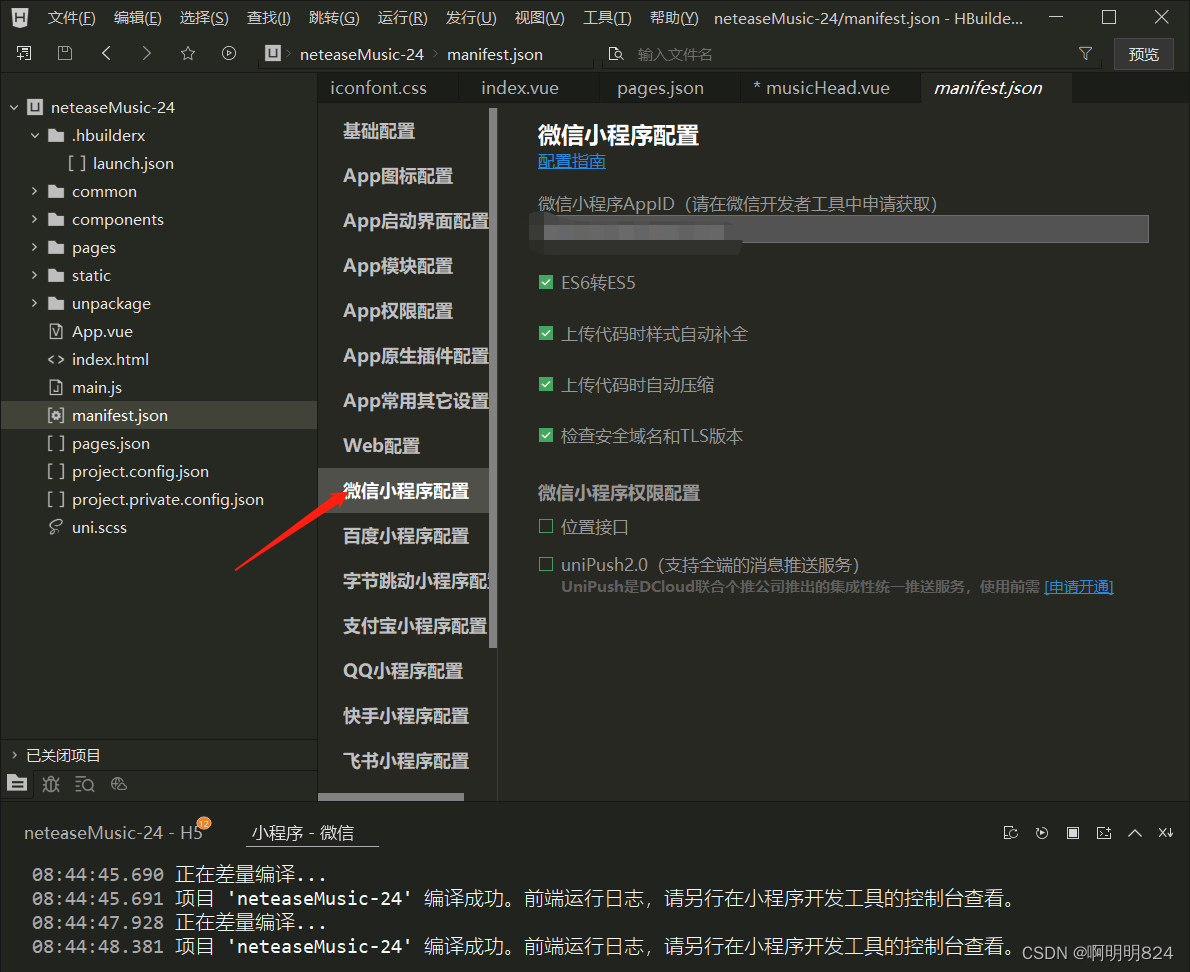
Task: Click the HBuilderX logo icon
Action: pos(20,17)
